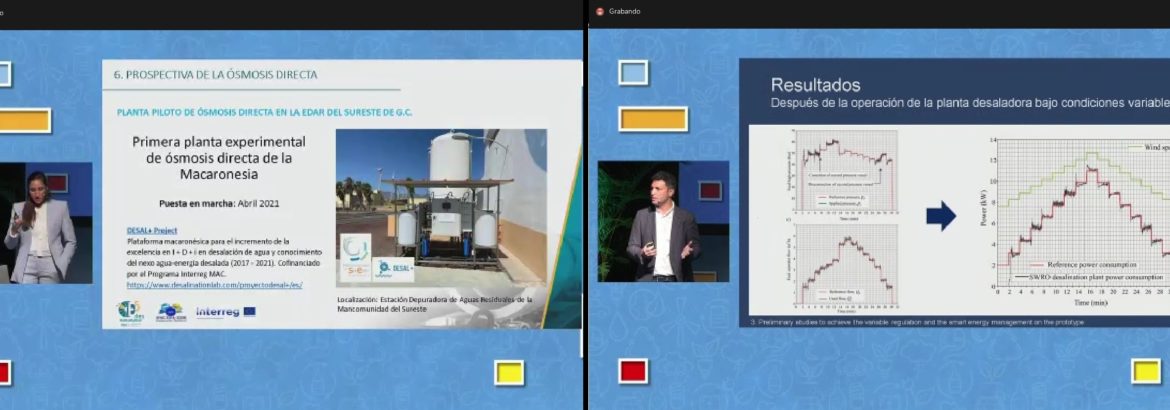Click the 'PLANTA PILOTO DE ÓSMOSIS DIRECTA' subtitle
1170x410 pixels.
(264, 112)
